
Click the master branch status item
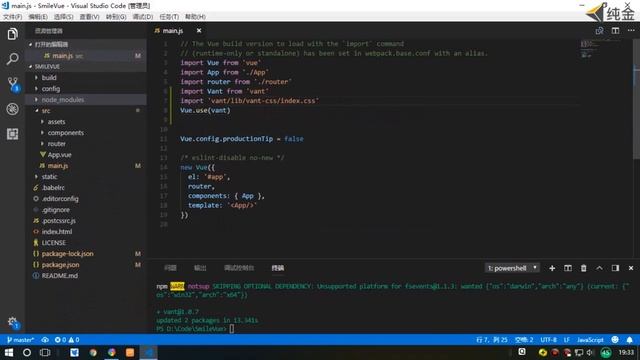pos(20,340)
